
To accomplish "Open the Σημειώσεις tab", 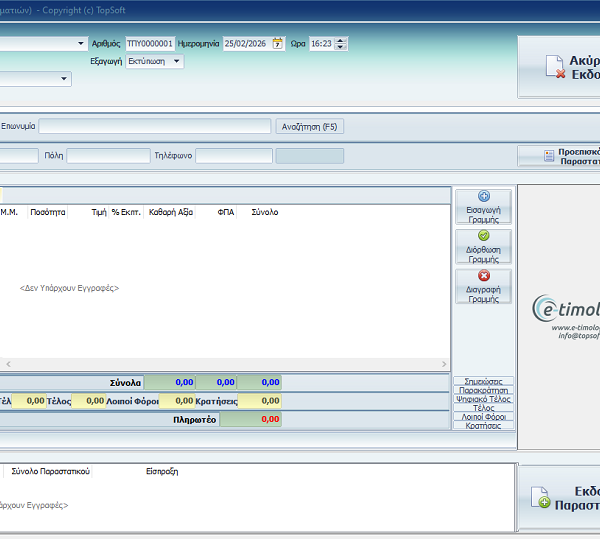I will coord(484,381).
